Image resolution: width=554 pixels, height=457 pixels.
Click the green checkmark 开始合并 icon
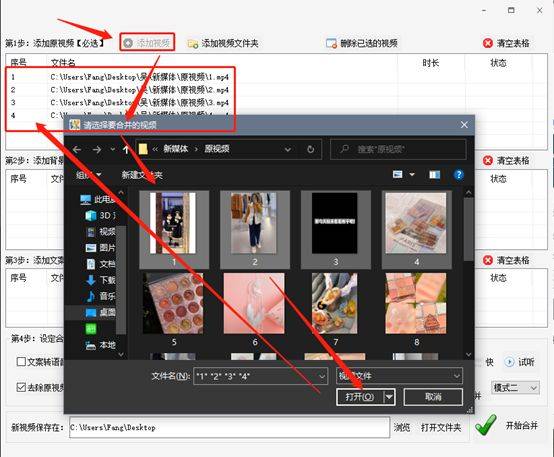pos(485,425)
